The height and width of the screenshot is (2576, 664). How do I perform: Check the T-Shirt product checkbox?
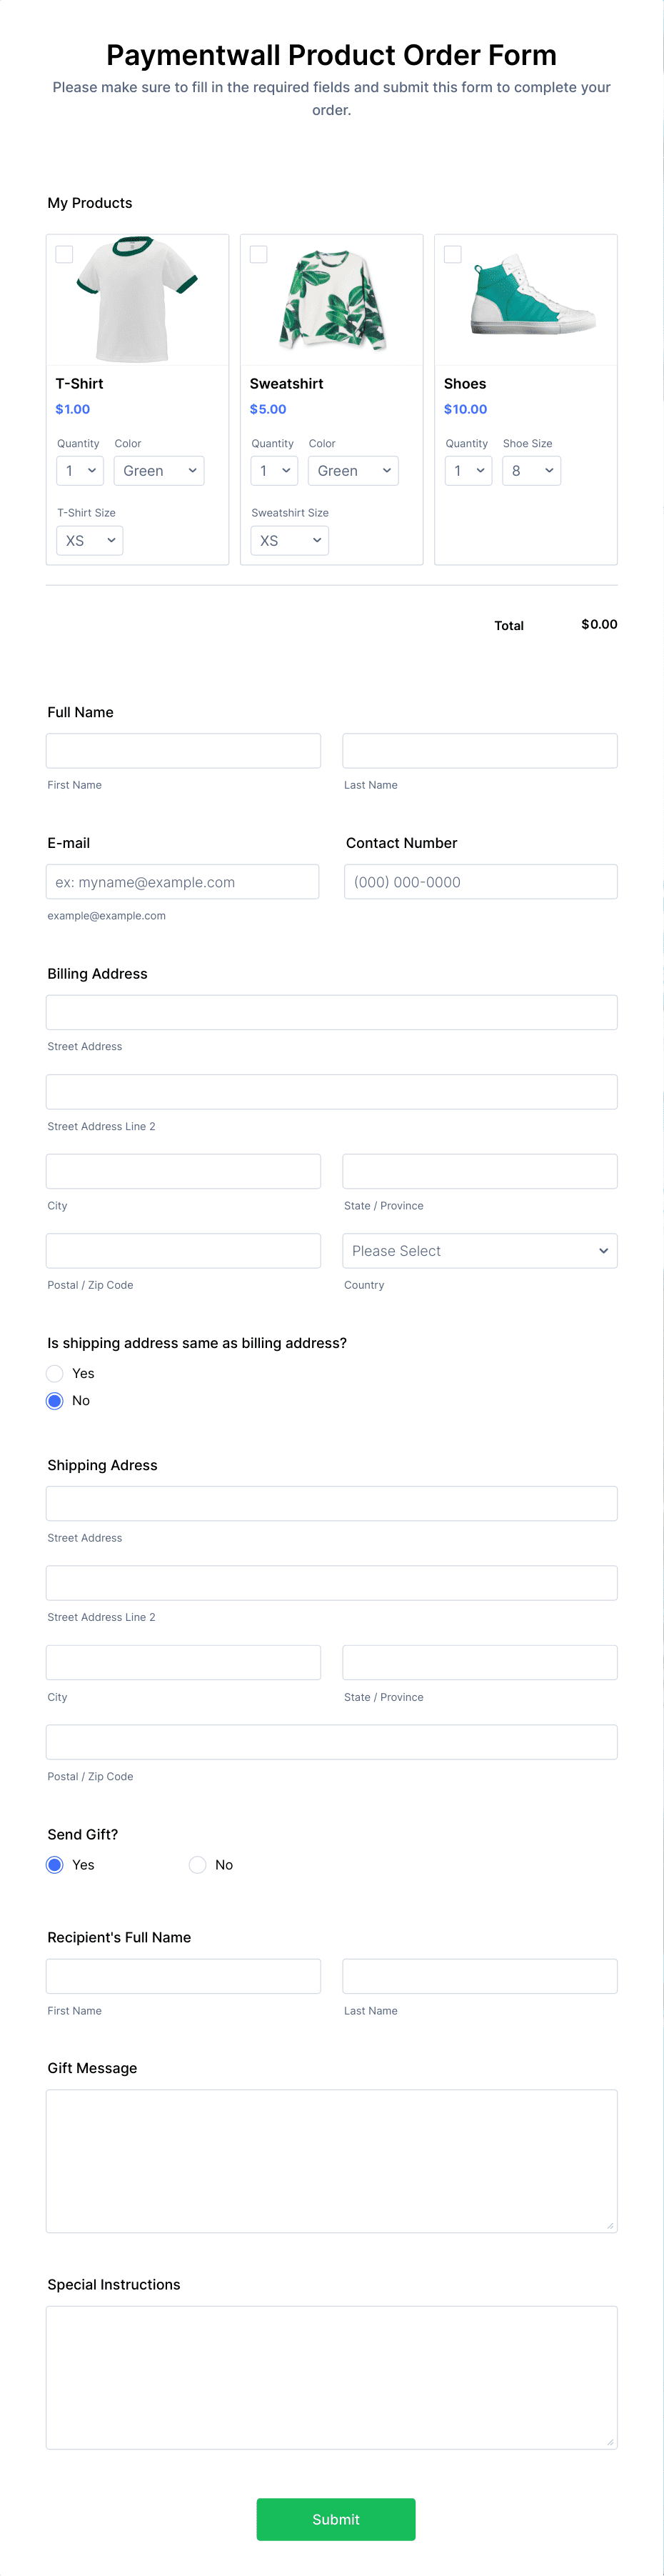pyautogui.click(x=65, y=255)
